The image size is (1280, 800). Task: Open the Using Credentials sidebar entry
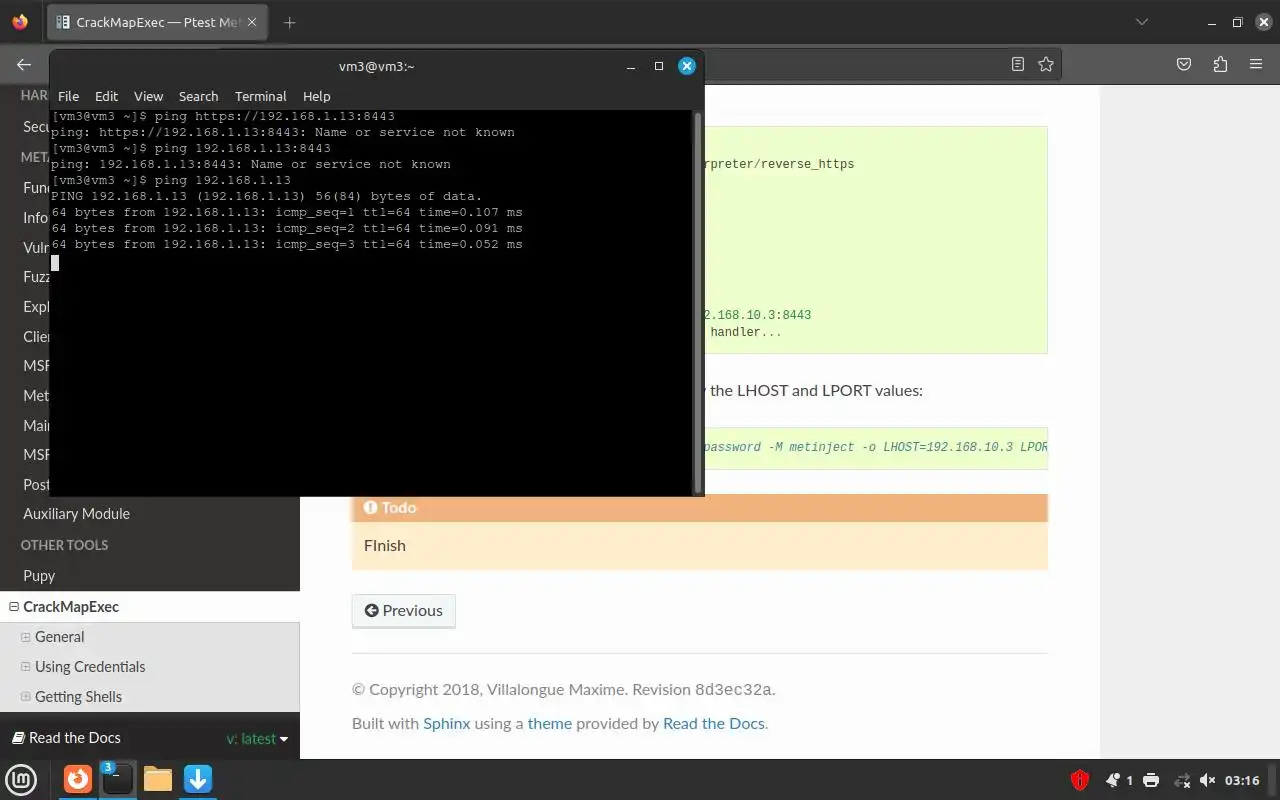[x=90, y=667]
